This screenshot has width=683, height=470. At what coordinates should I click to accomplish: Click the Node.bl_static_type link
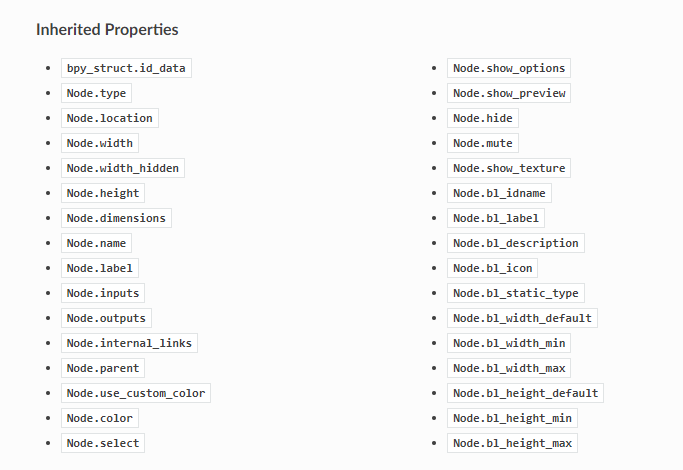click(x=515, y=293)
